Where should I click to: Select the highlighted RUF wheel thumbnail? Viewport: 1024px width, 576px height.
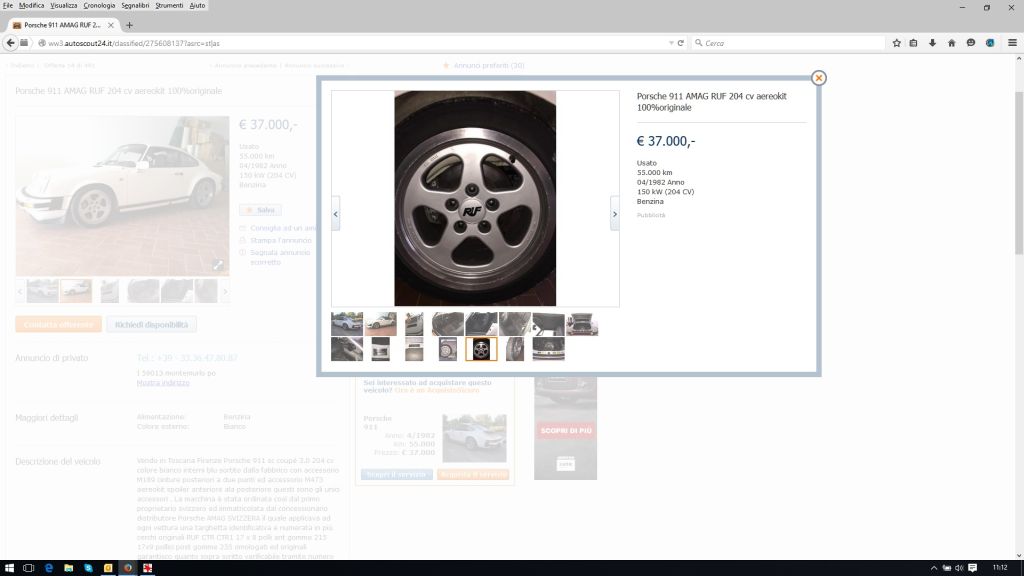(x=481, y=349)
